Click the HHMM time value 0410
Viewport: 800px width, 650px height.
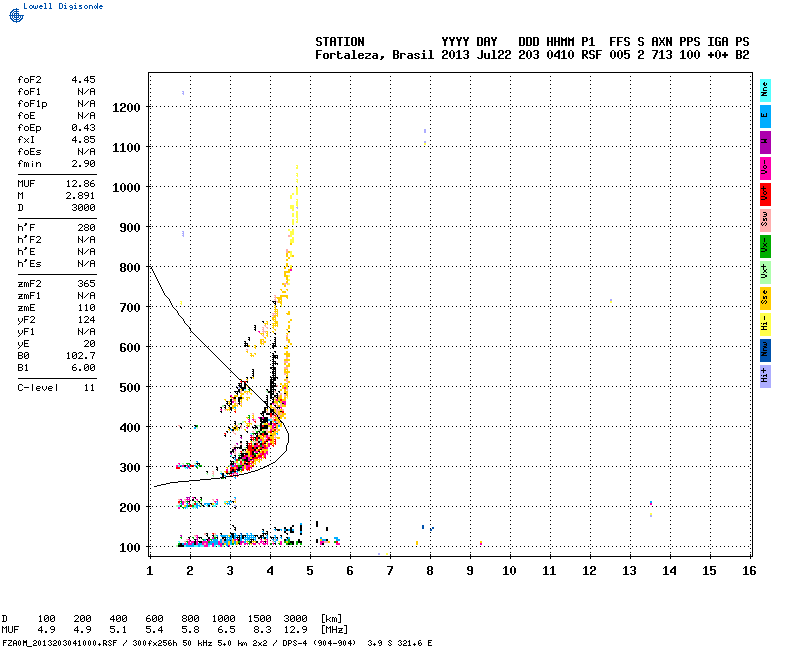[560, 55]
